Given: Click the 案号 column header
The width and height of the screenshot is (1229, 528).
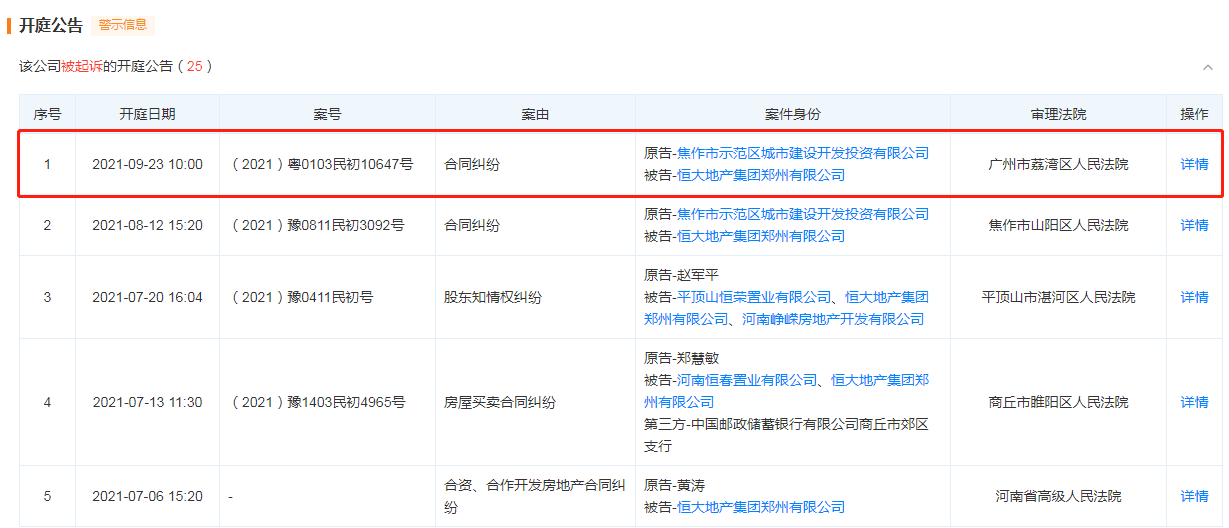Looking at the screenshot, I should [327, 114].
